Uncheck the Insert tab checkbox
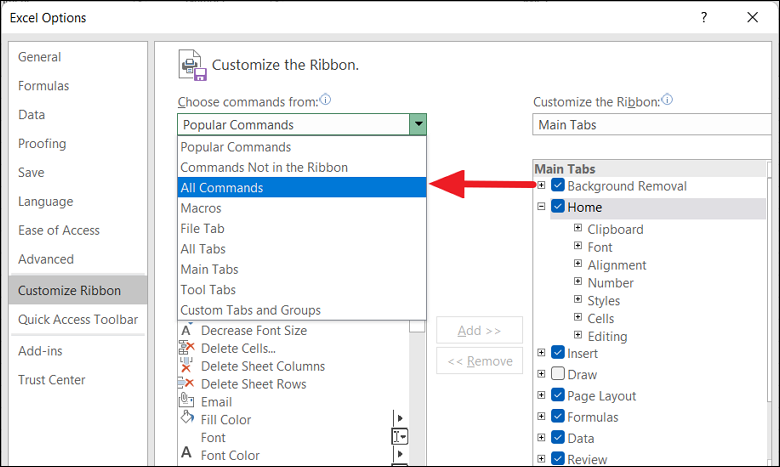This screenshot has width=780, height=467. (x=558, y=353)
